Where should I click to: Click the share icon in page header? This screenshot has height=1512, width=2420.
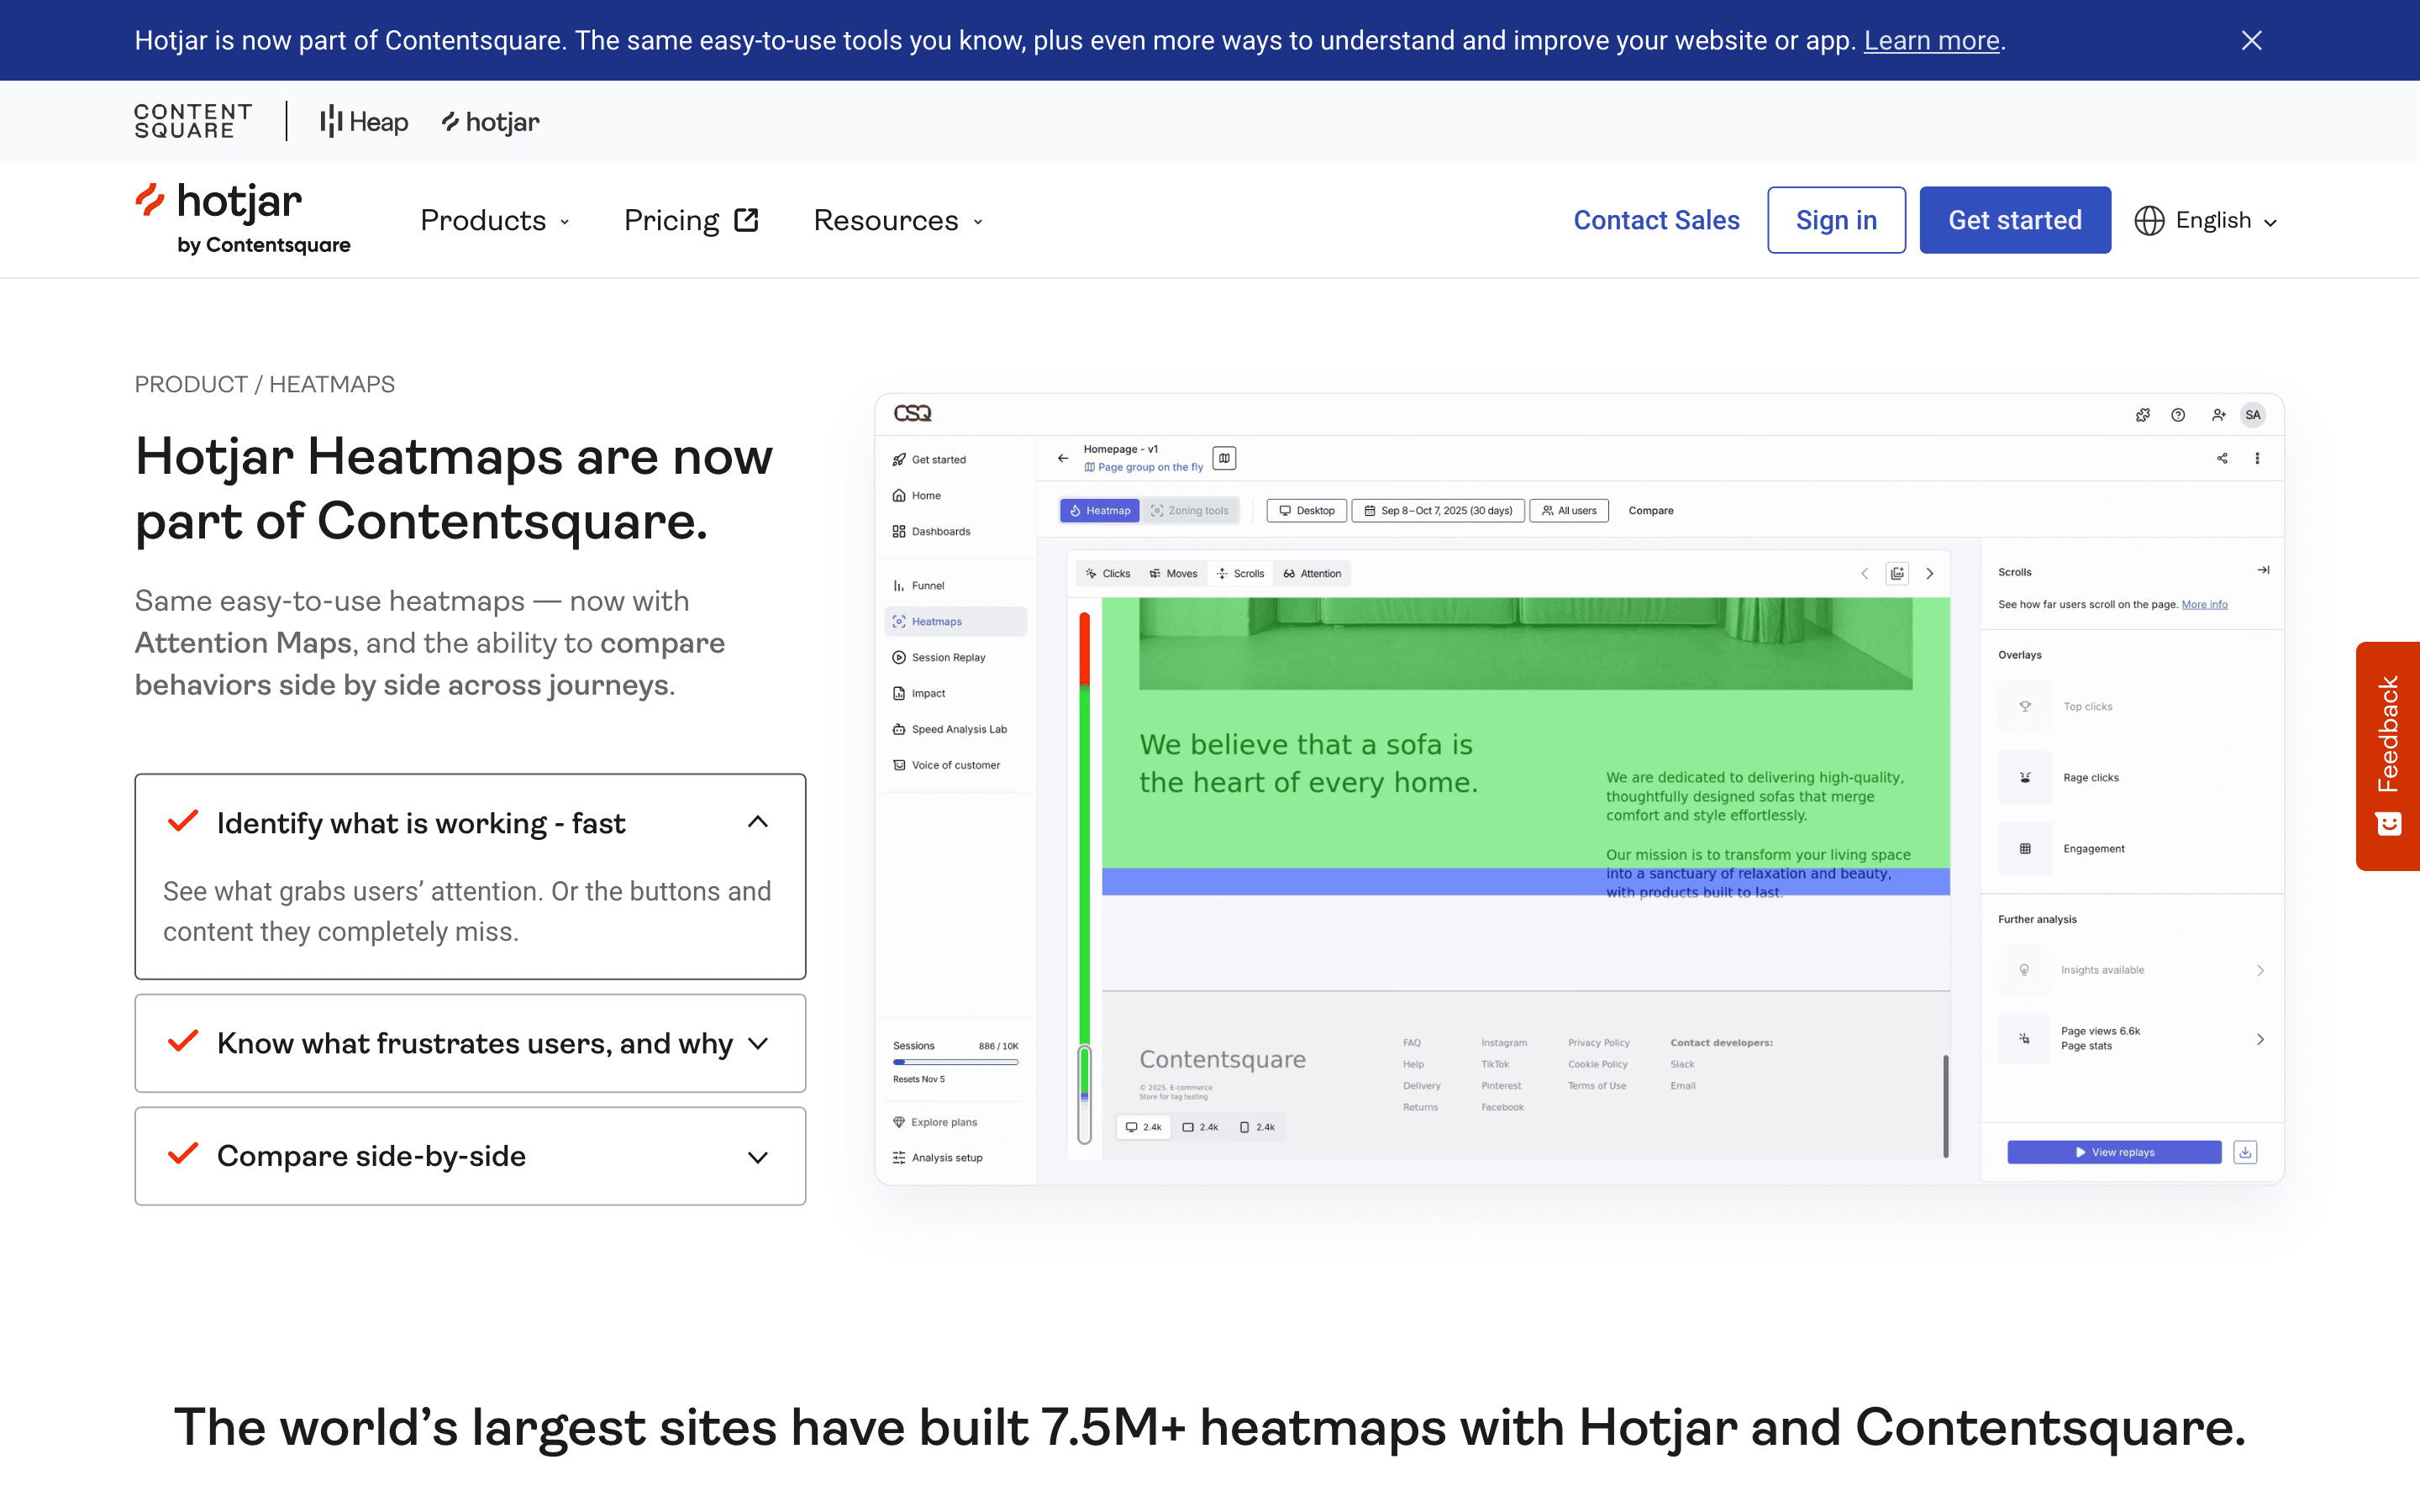2222,458
